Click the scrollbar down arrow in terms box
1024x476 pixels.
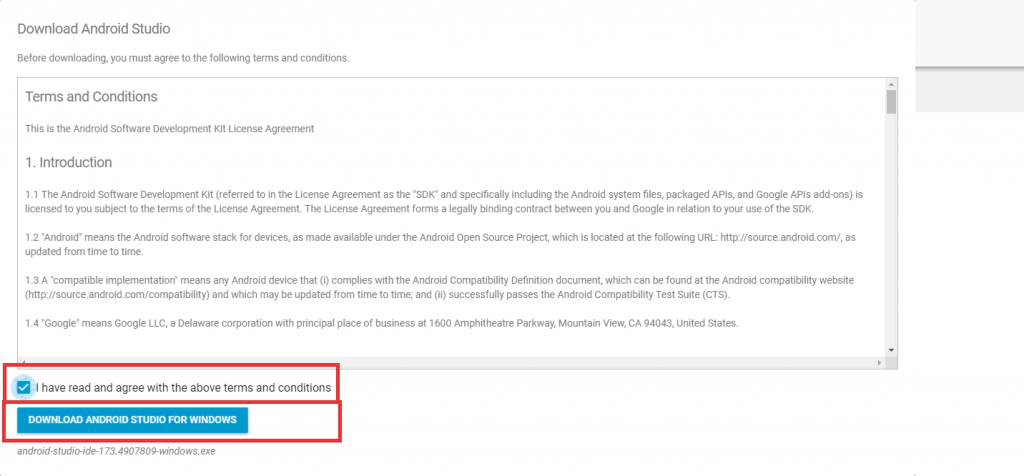pyautogui.click(x=890, y=350)
